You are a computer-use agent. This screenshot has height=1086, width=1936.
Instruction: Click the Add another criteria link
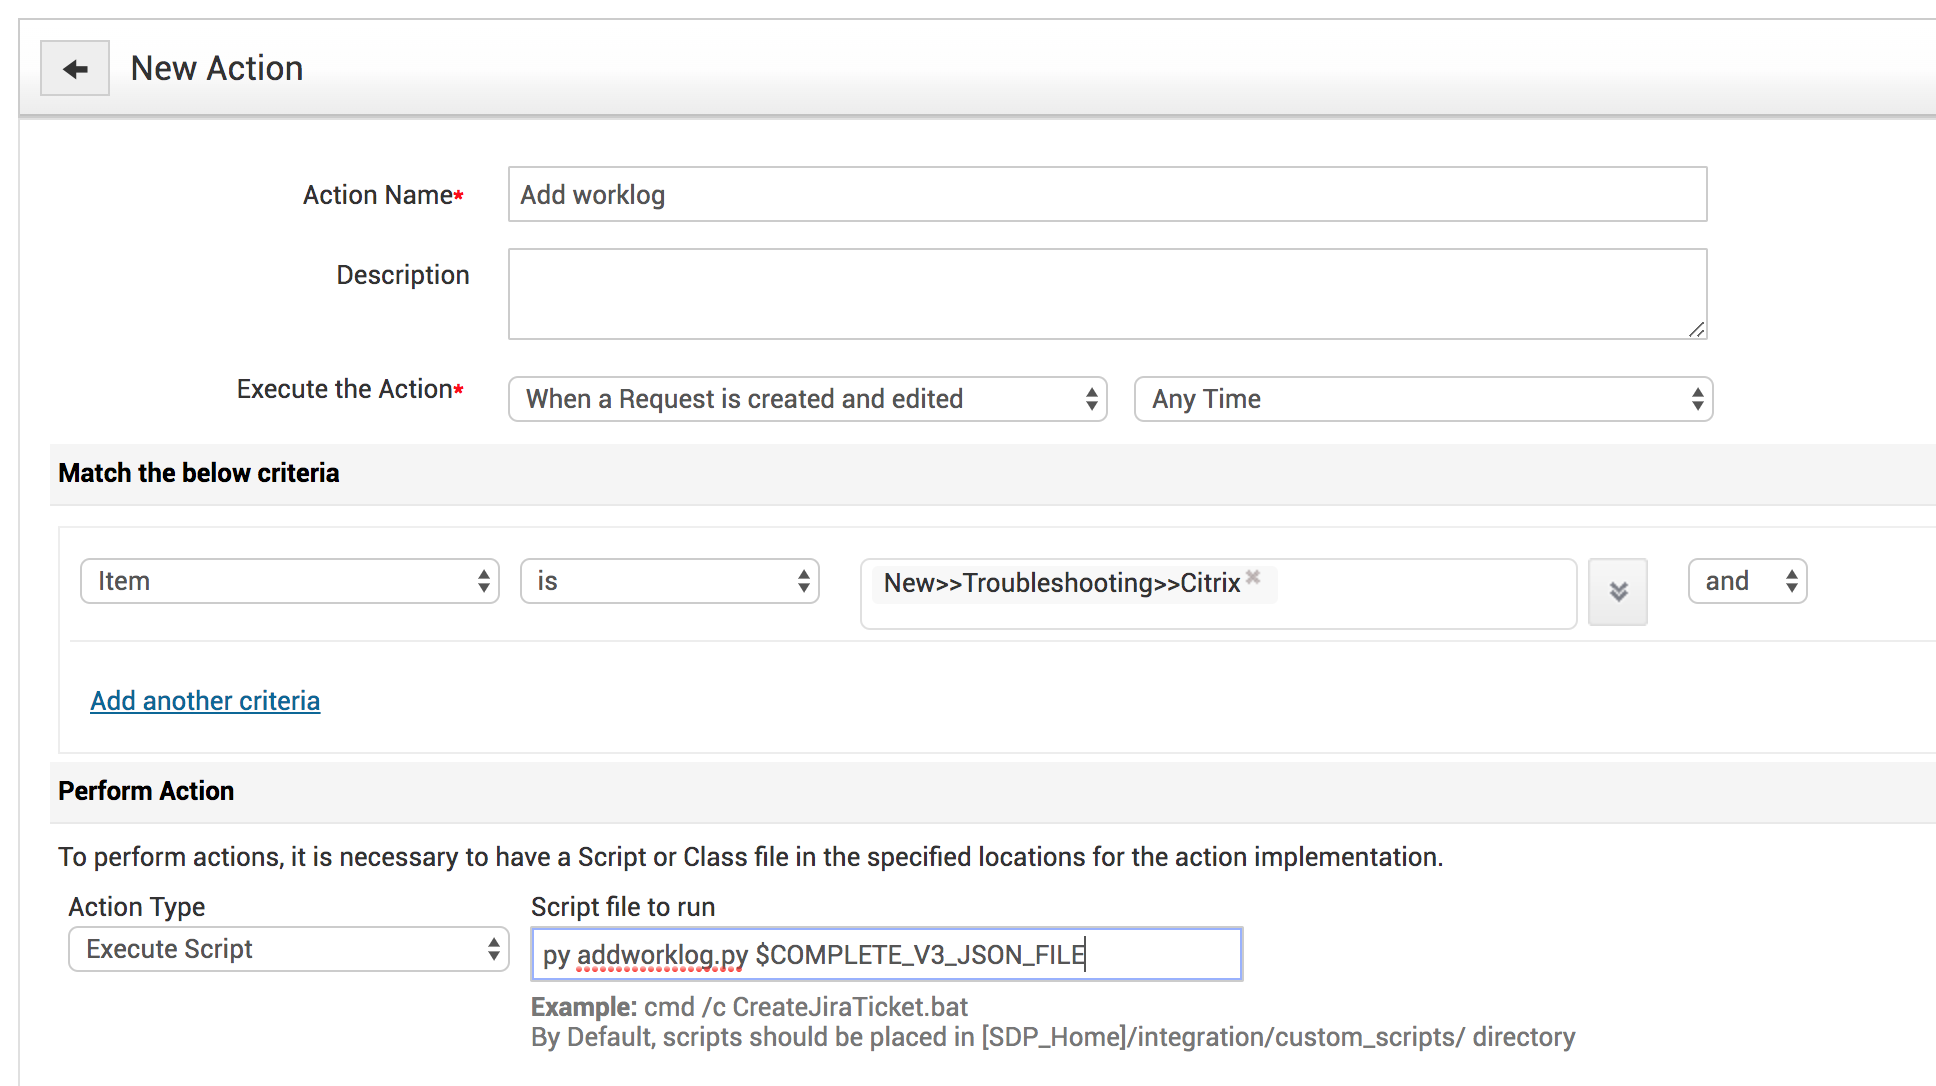tap(205, 701)
